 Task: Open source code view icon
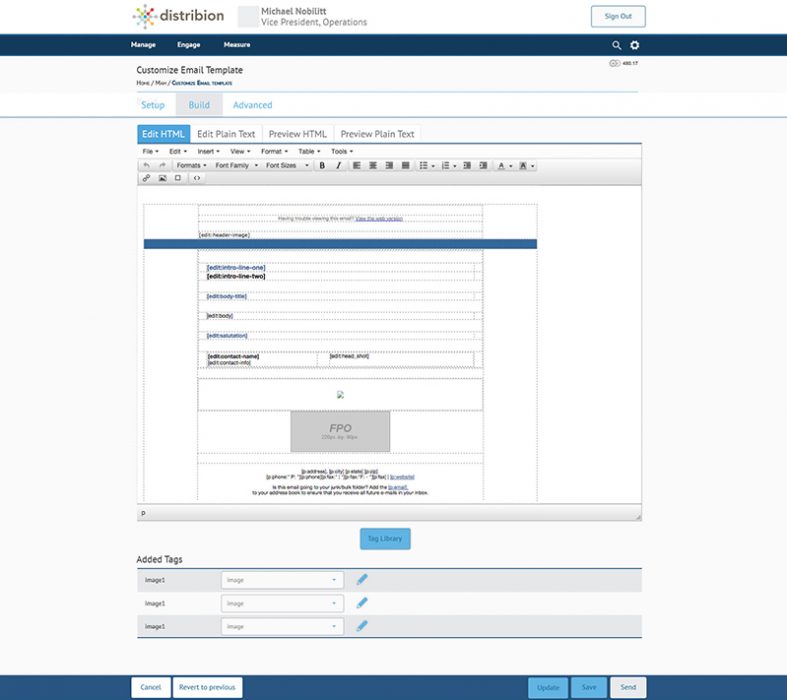197,178
